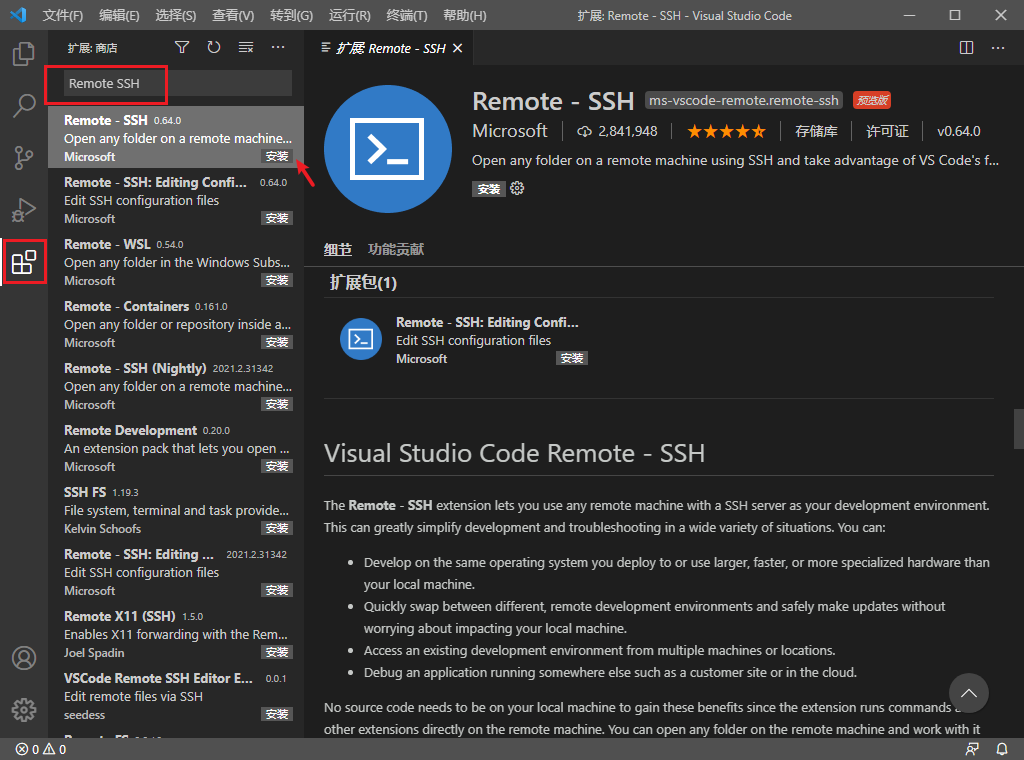The image size is (1024, 760).
Task: Clear extension search results icon
Action: click(x=246, y=47)
